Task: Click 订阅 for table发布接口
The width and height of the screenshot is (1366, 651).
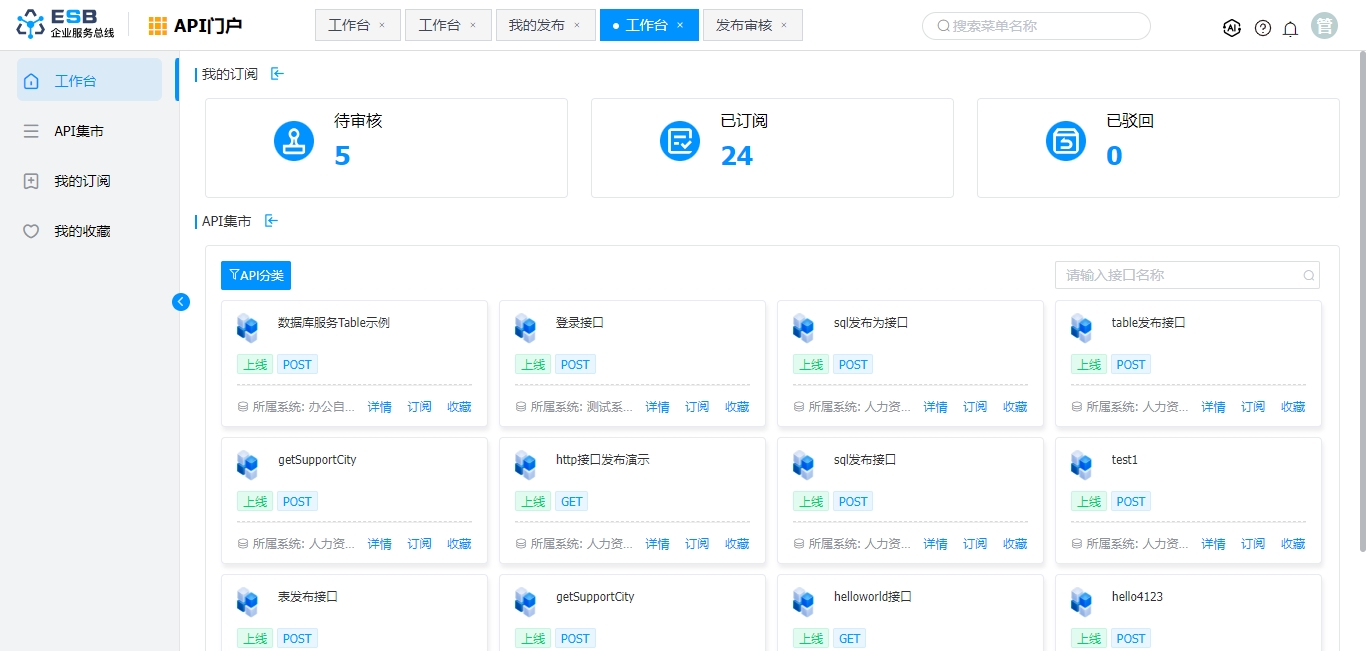Action: coord(1253,407)
